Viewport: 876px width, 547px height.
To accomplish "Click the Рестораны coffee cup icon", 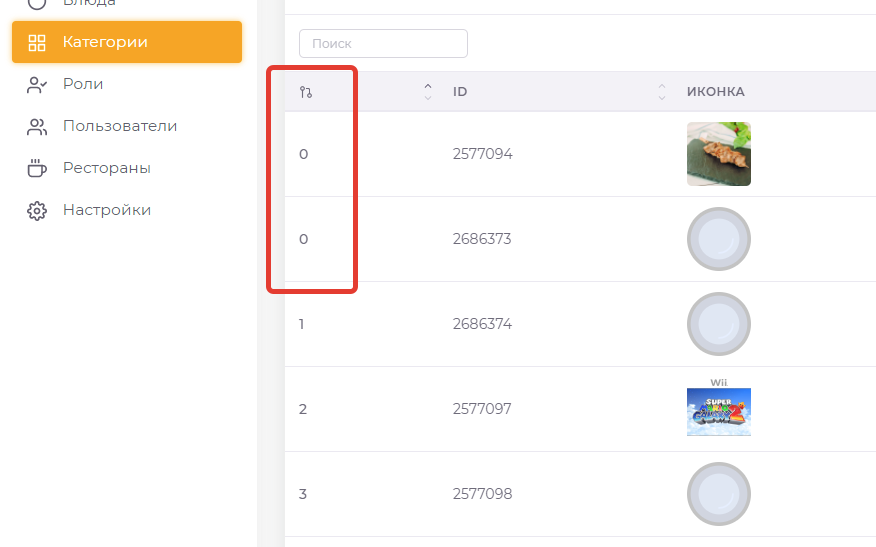I will click(37, 168).
